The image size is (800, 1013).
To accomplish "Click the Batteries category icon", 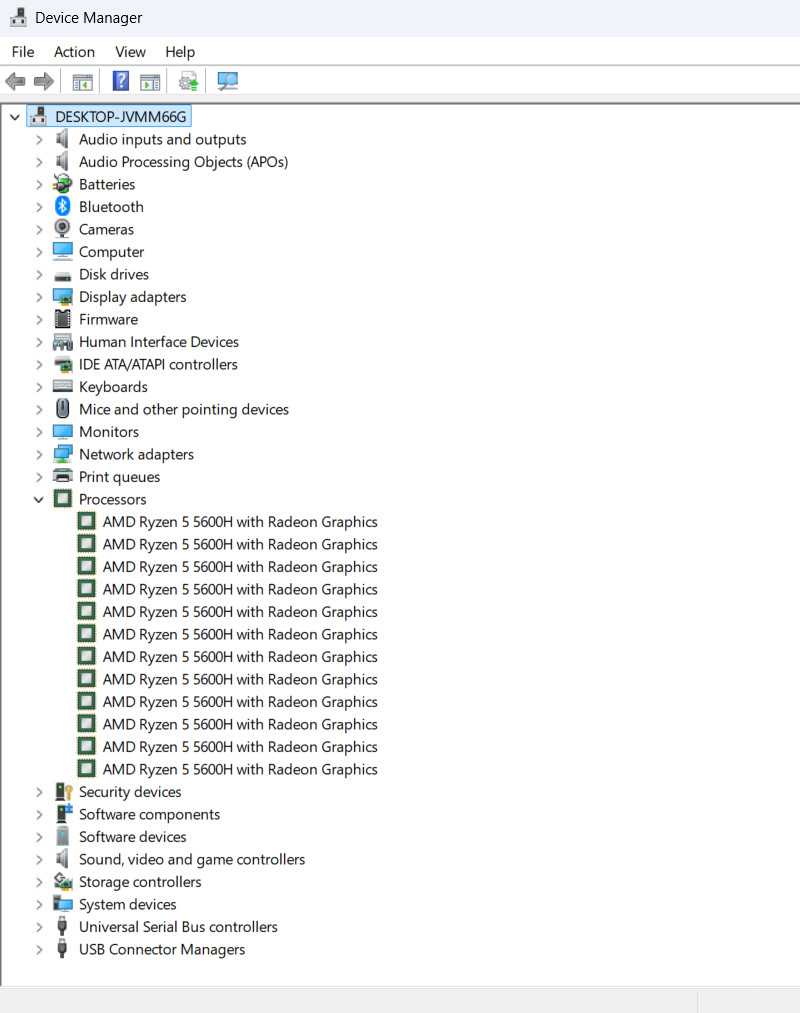I will (63, 184).
